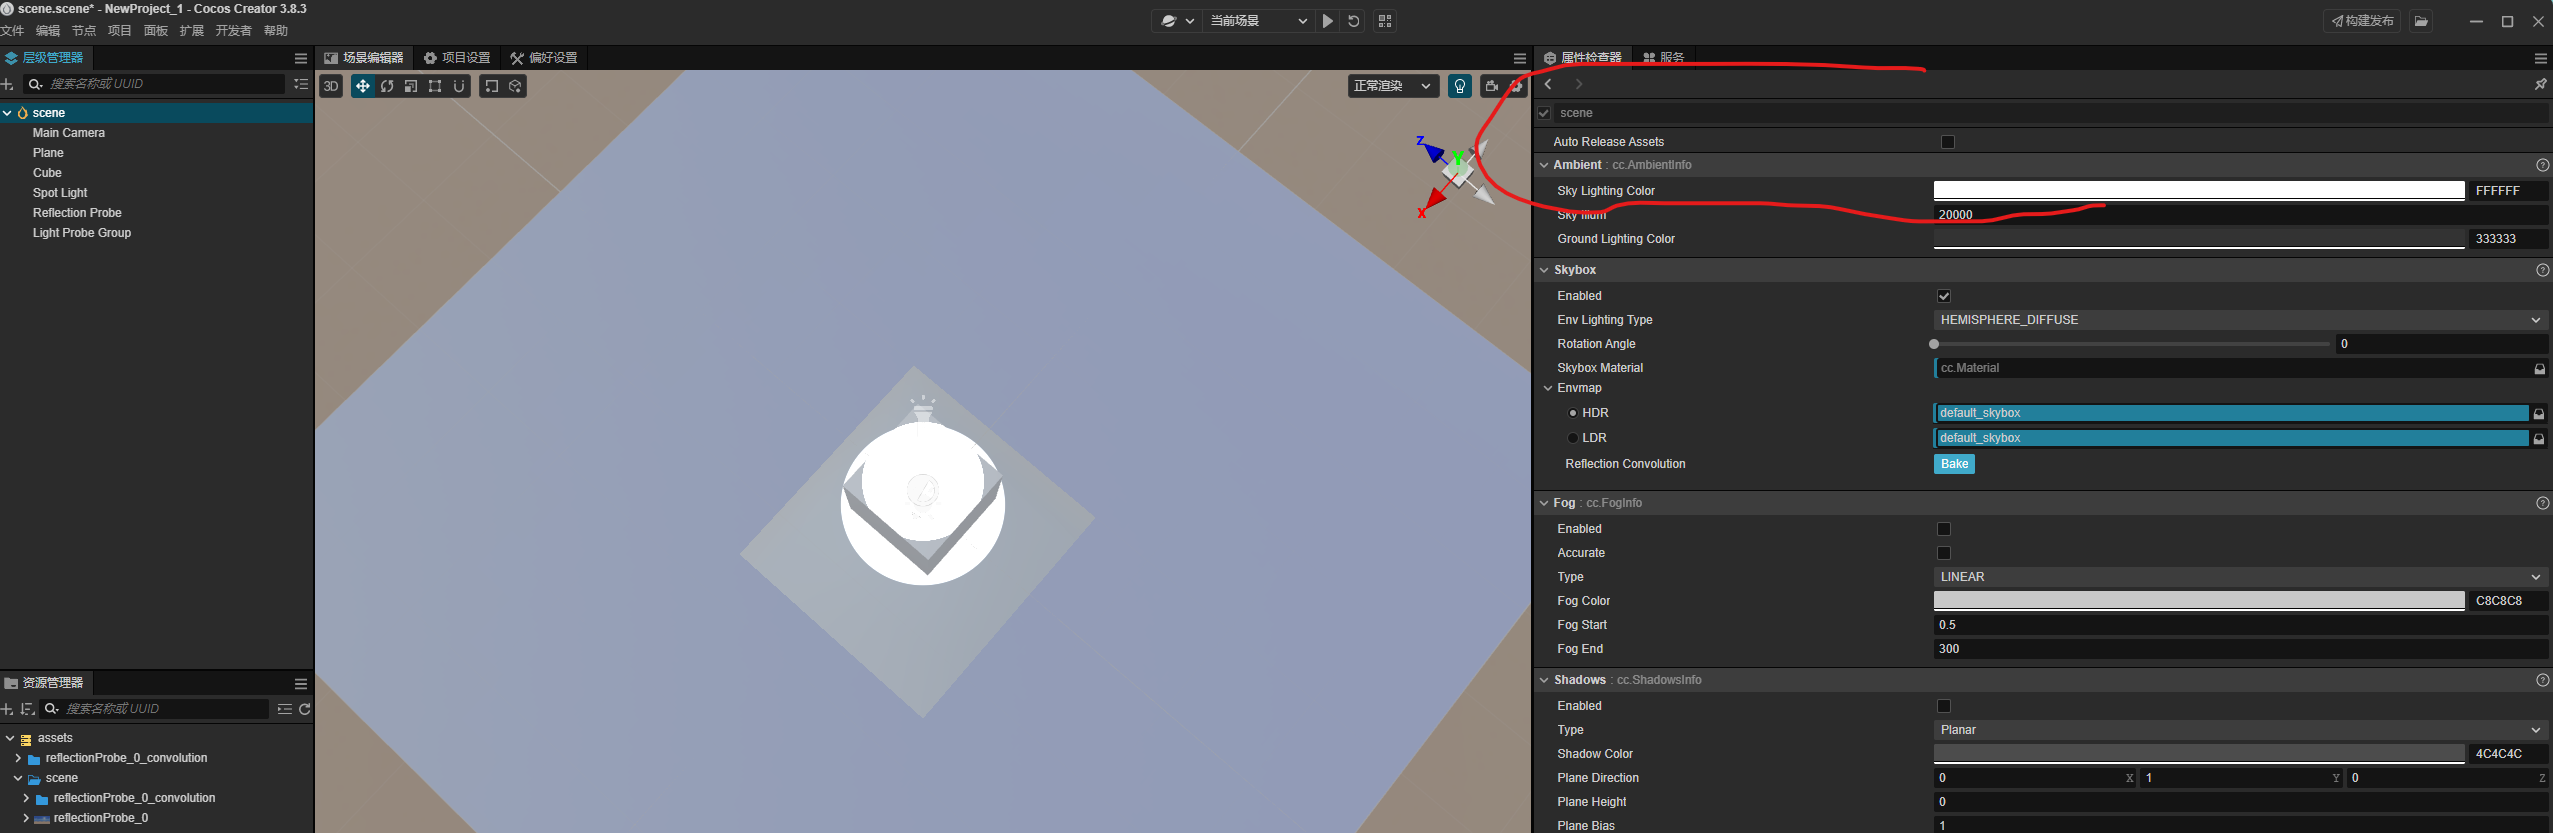The height and width of the screenshot is (833, 2553).
Task: Select the LDR envmap radio button
Action: click(1573, 438)
